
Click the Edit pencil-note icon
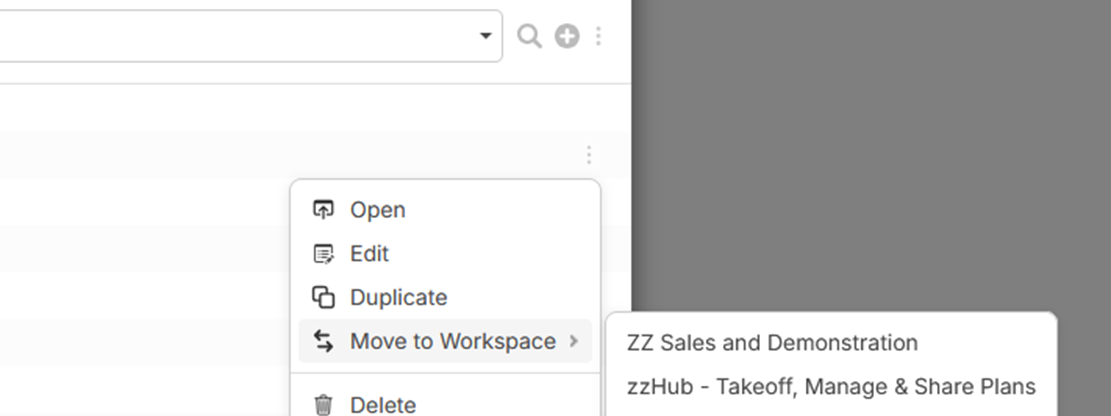(323, 254)
